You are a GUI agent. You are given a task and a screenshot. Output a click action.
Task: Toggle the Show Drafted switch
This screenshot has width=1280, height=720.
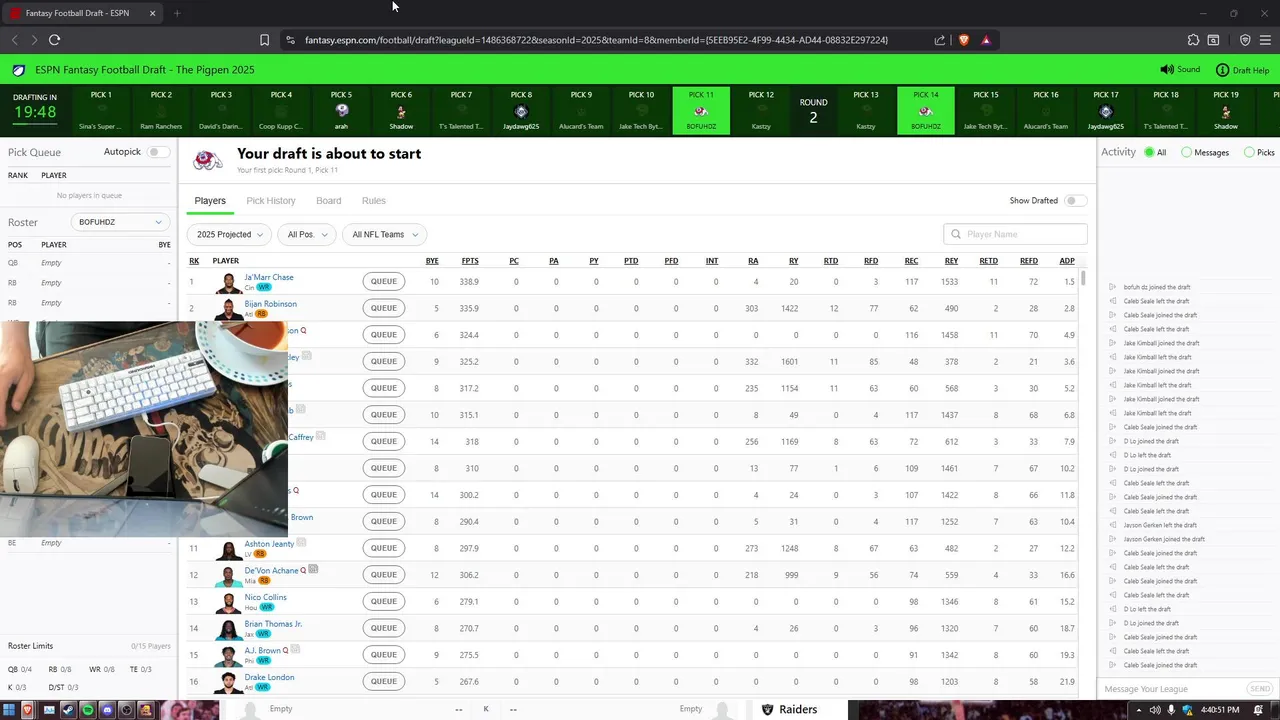(1075, 201)
